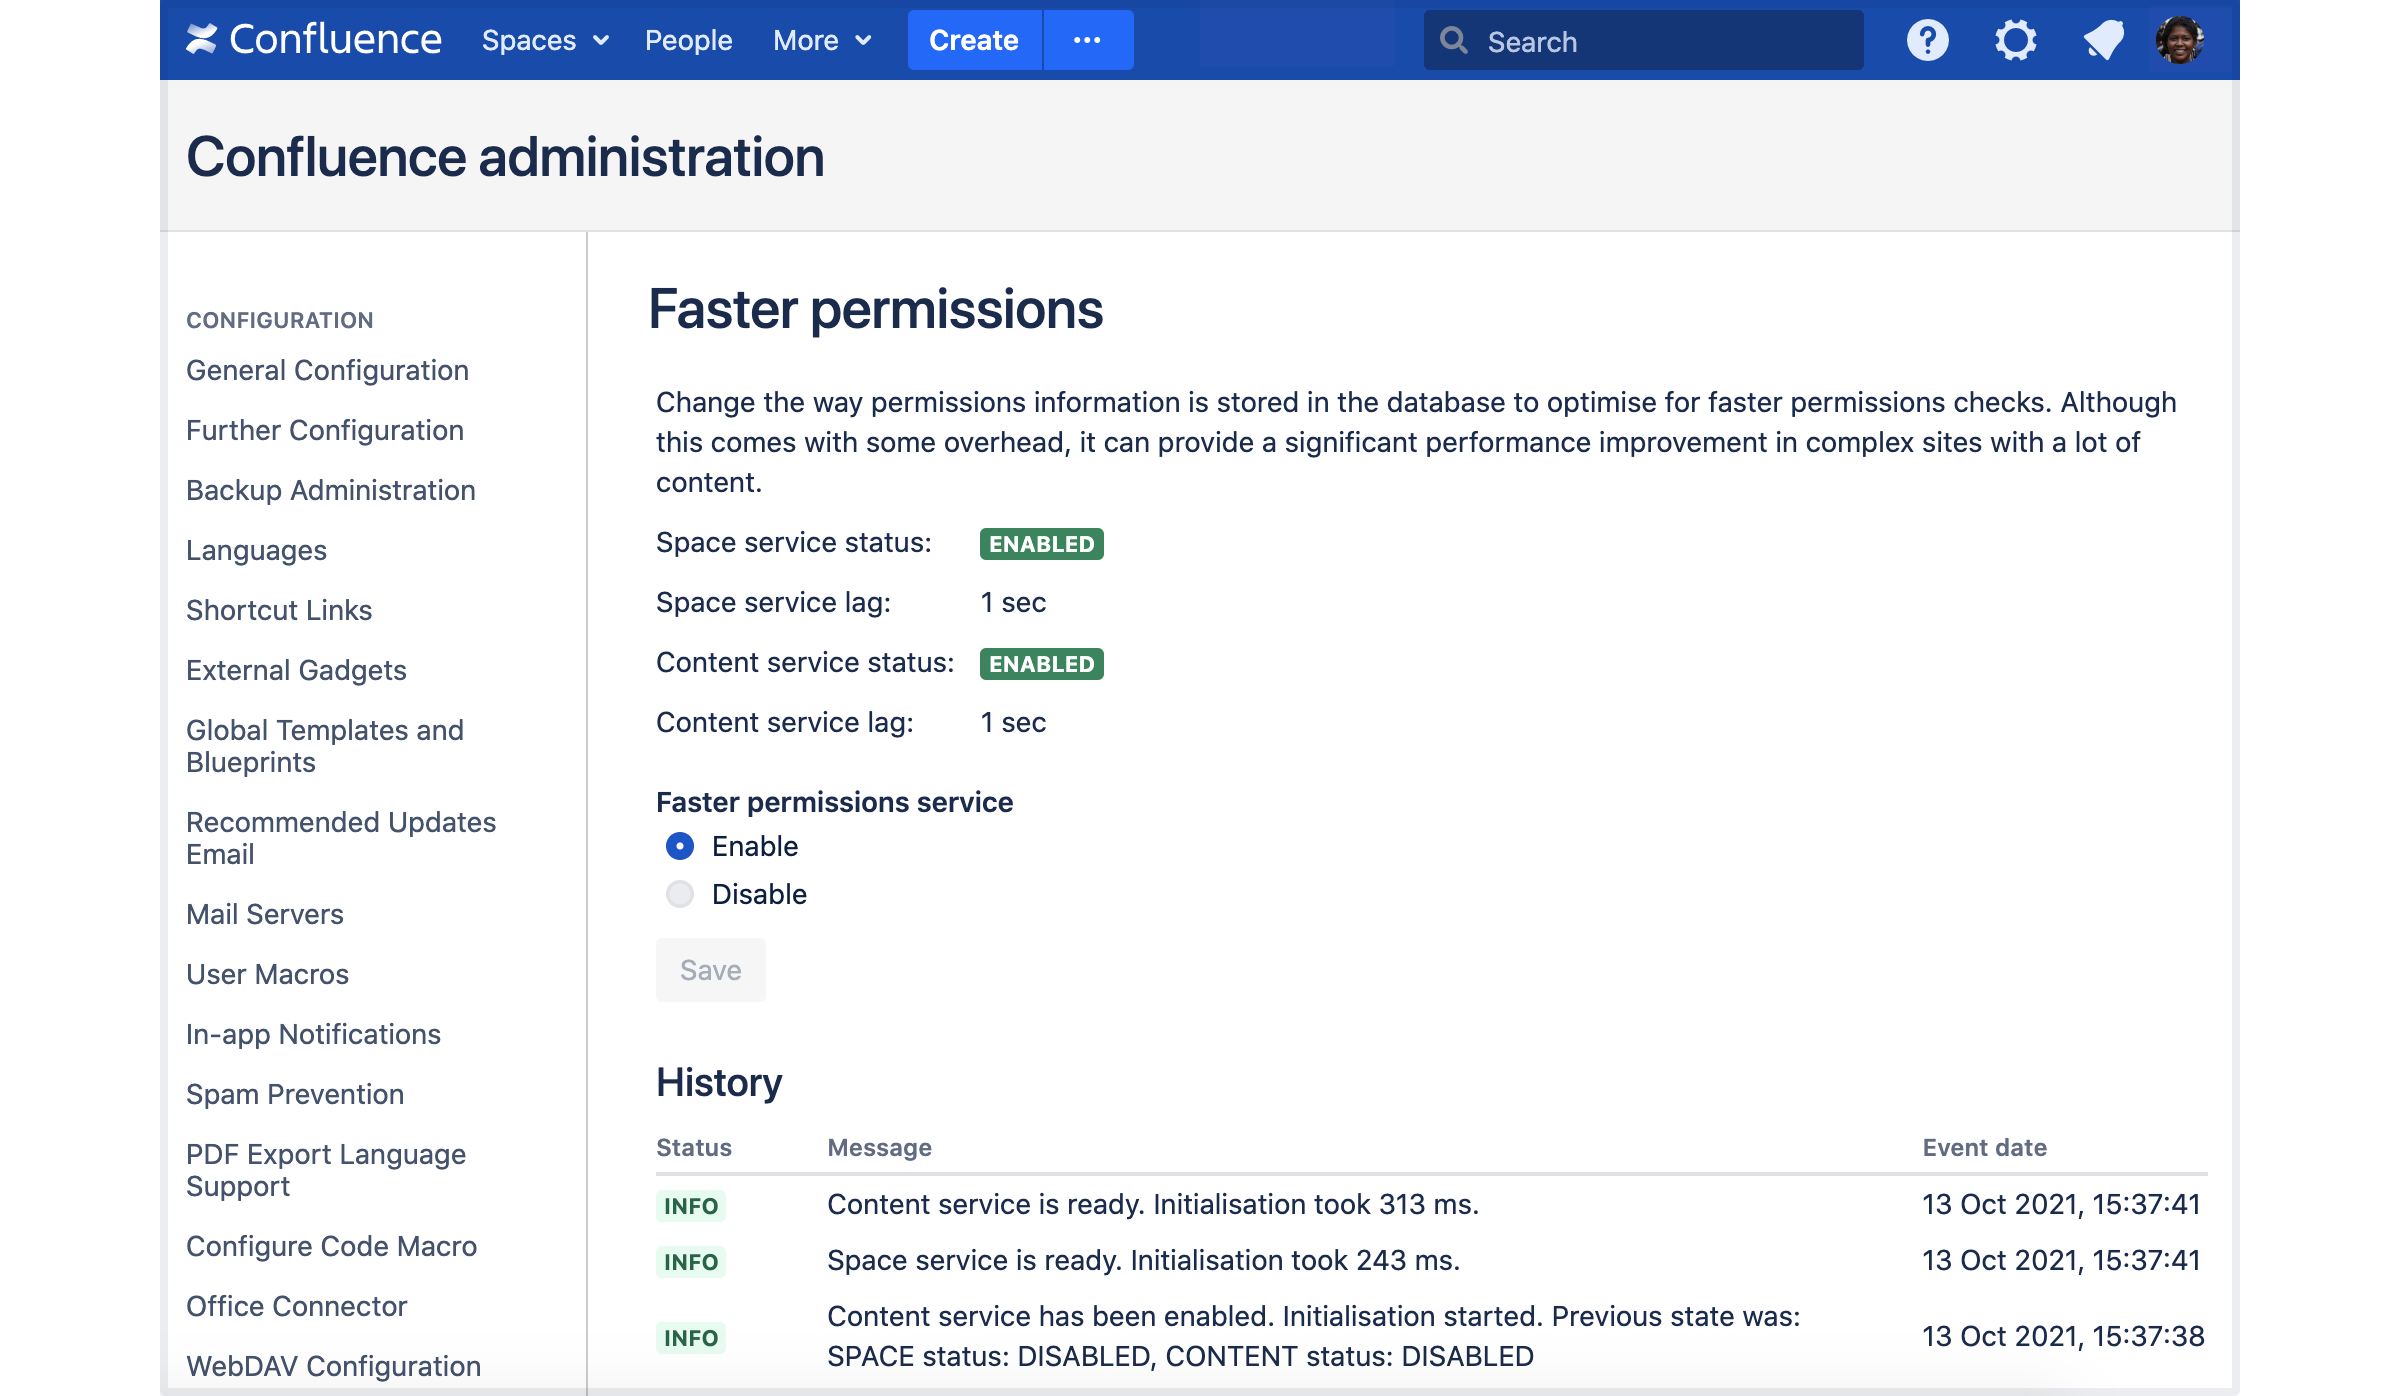The height and width of the screenshot is (1396, 2400).
Task: Click the Status column header
Action: [694, 1148]
